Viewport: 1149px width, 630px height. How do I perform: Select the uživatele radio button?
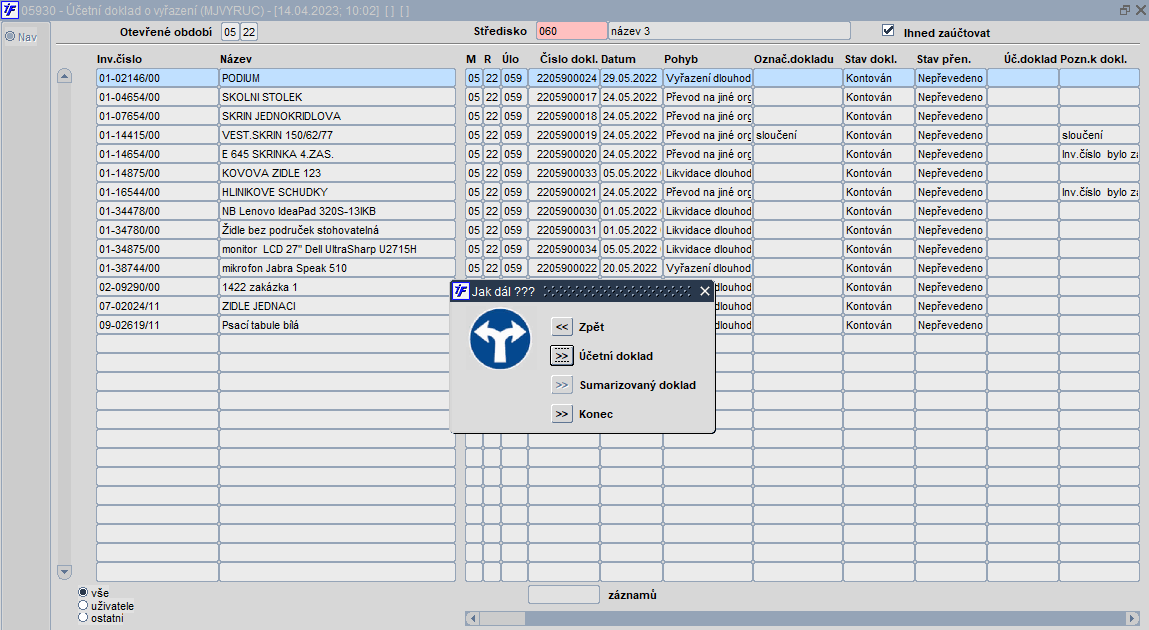[x=83, y=605]
